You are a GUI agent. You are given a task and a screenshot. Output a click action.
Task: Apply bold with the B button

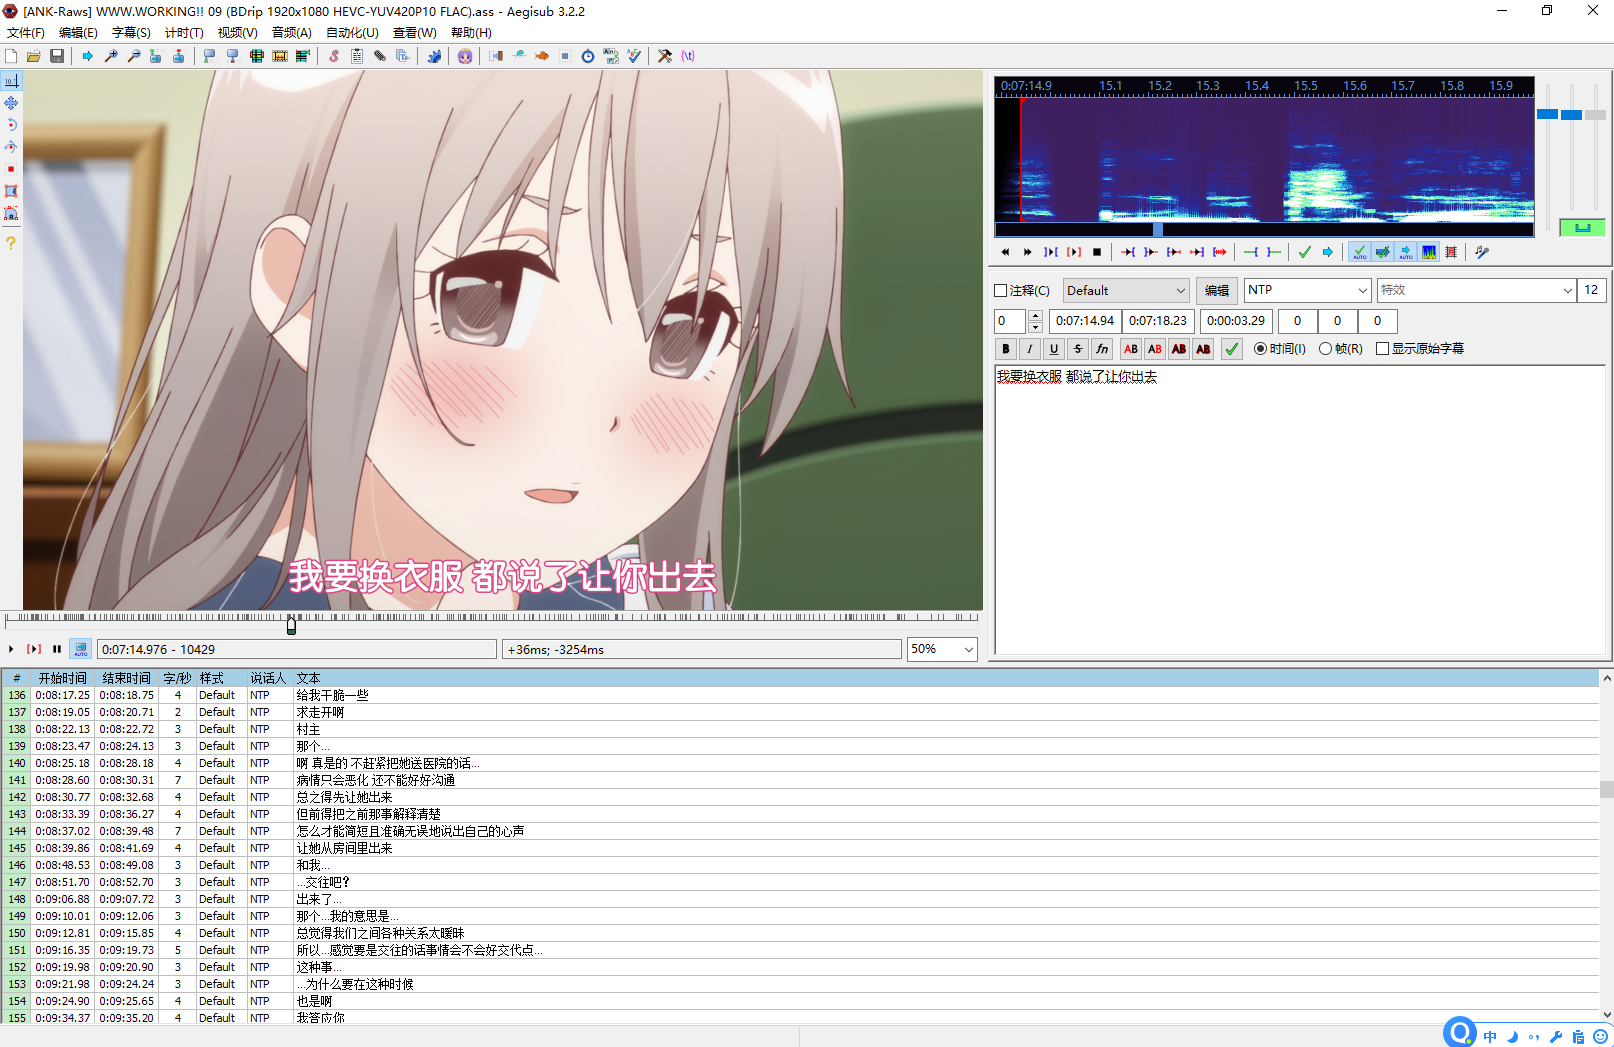[x=1006, y=349]
